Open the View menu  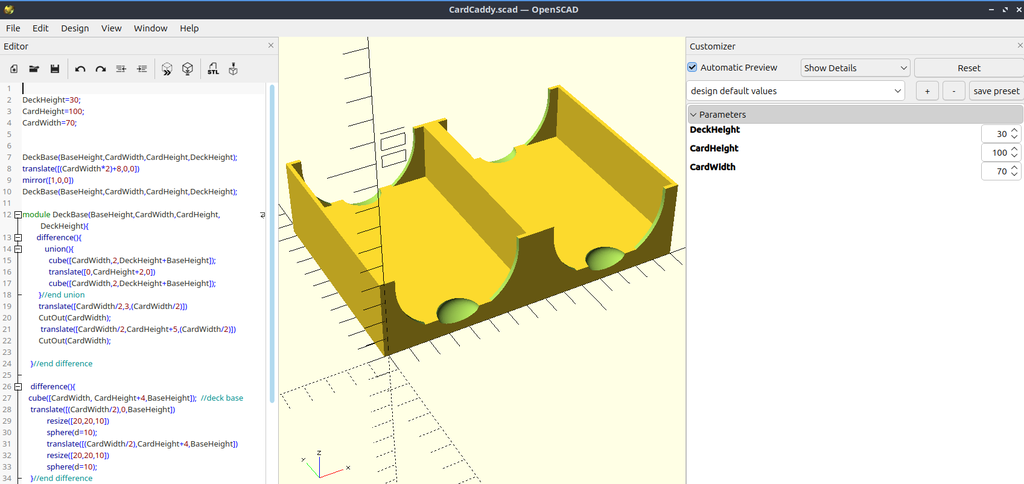111,28
